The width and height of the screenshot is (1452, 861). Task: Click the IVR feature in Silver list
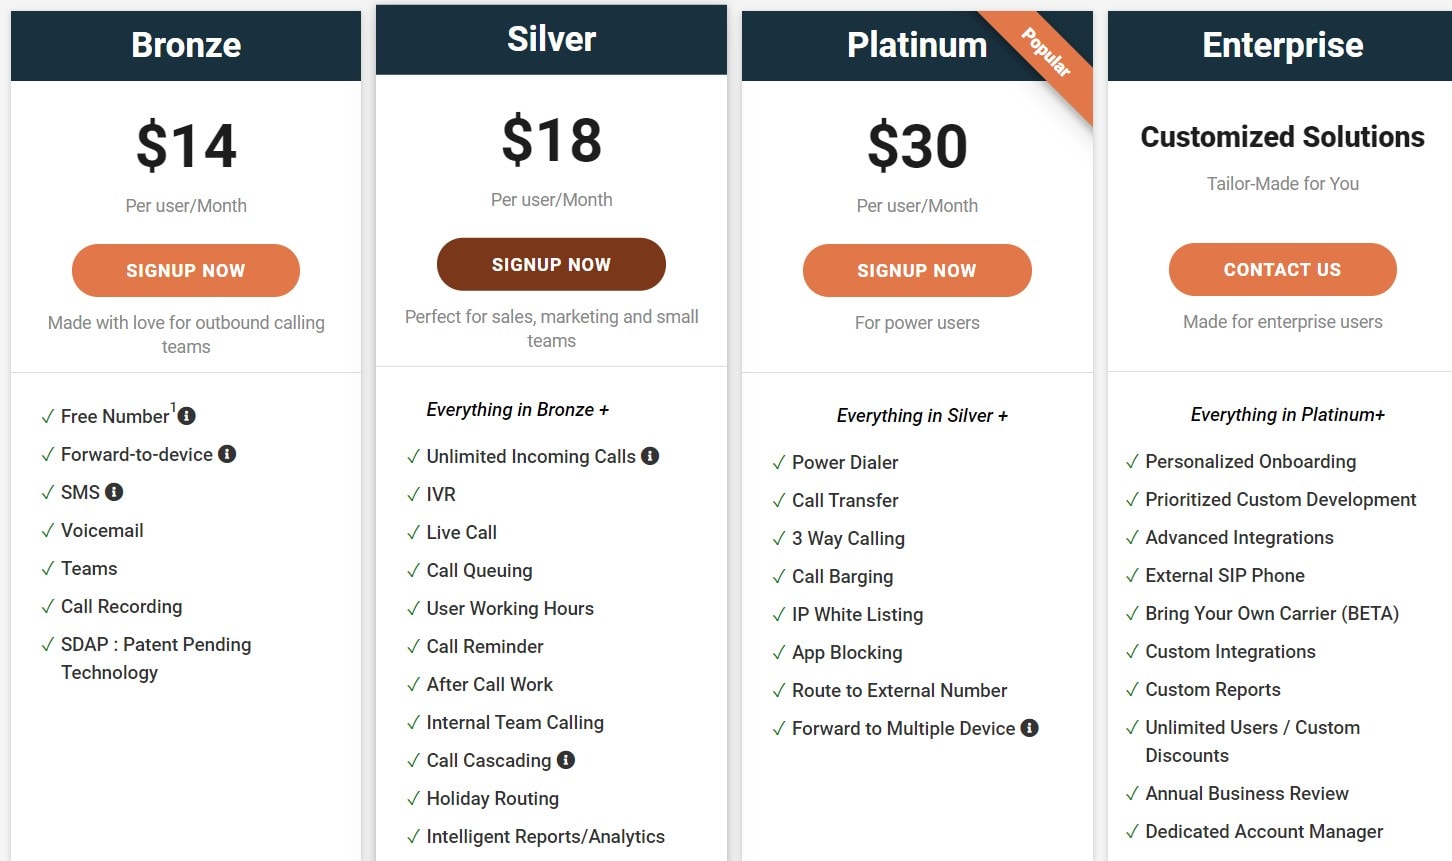tap(441, 494)
